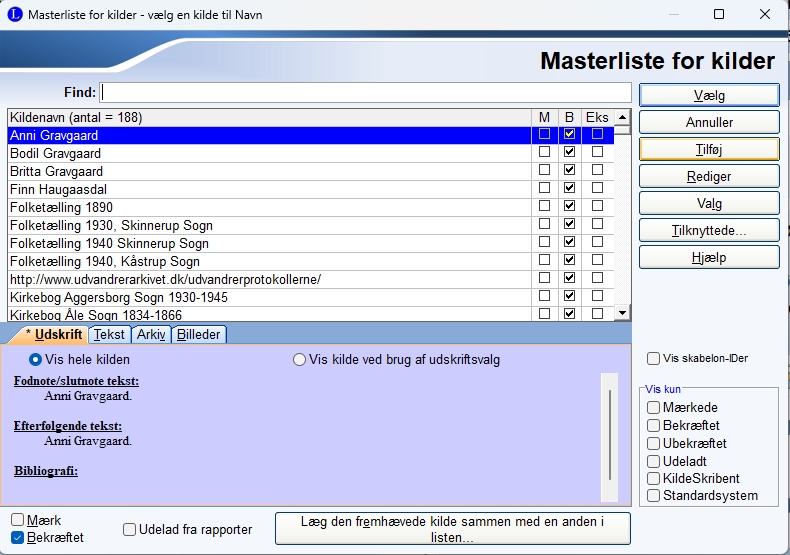Screen dimensions: 790x555
Task: Enable the 'Vis skabelon-IDer' checkbox
Action: (x=653, y=359)
